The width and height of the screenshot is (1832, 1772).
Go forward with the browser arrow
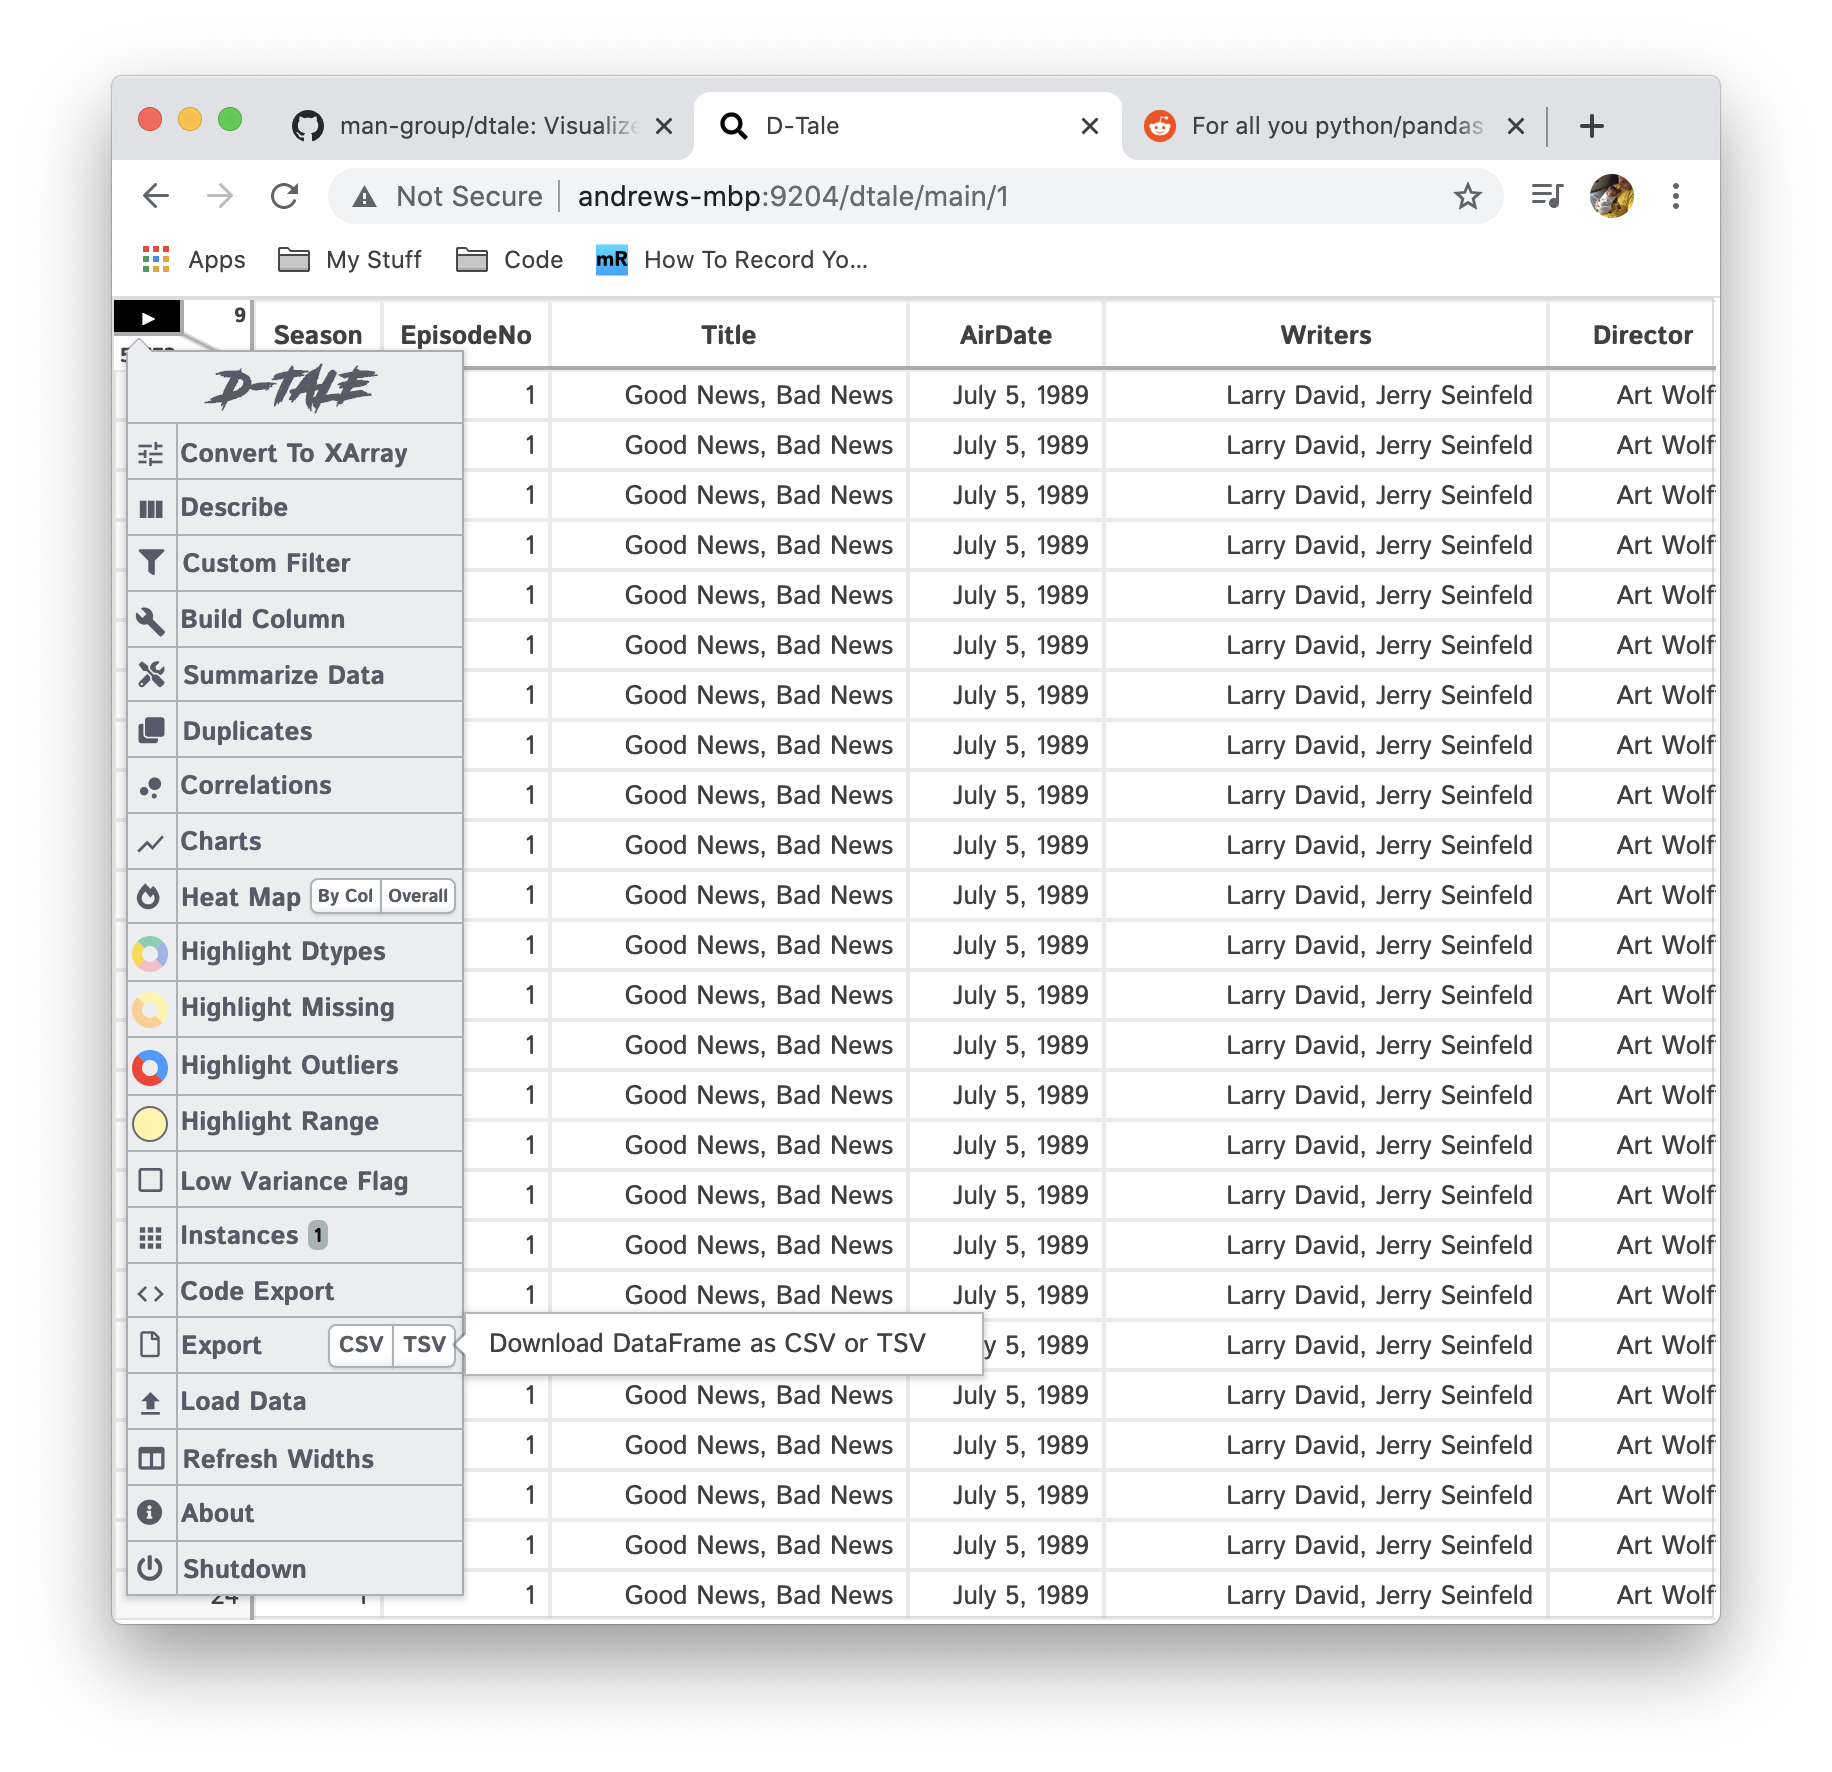coord(220,196)
